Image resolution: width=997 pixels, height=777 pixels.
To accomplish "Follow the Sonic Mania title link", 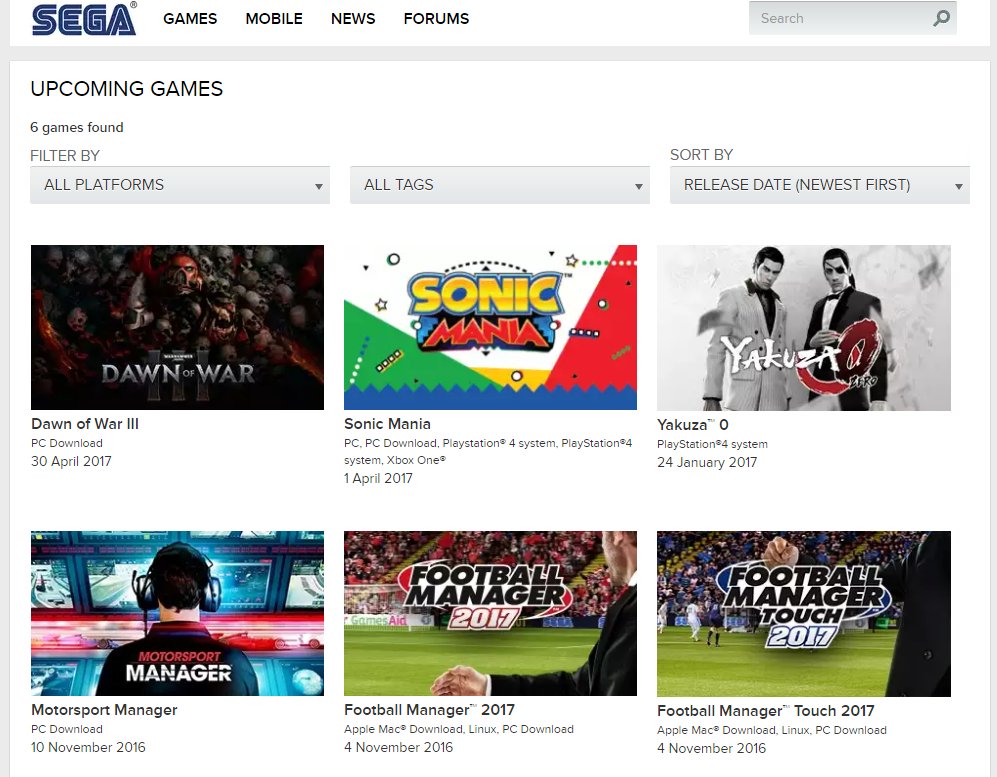I will tap(387, 424).
